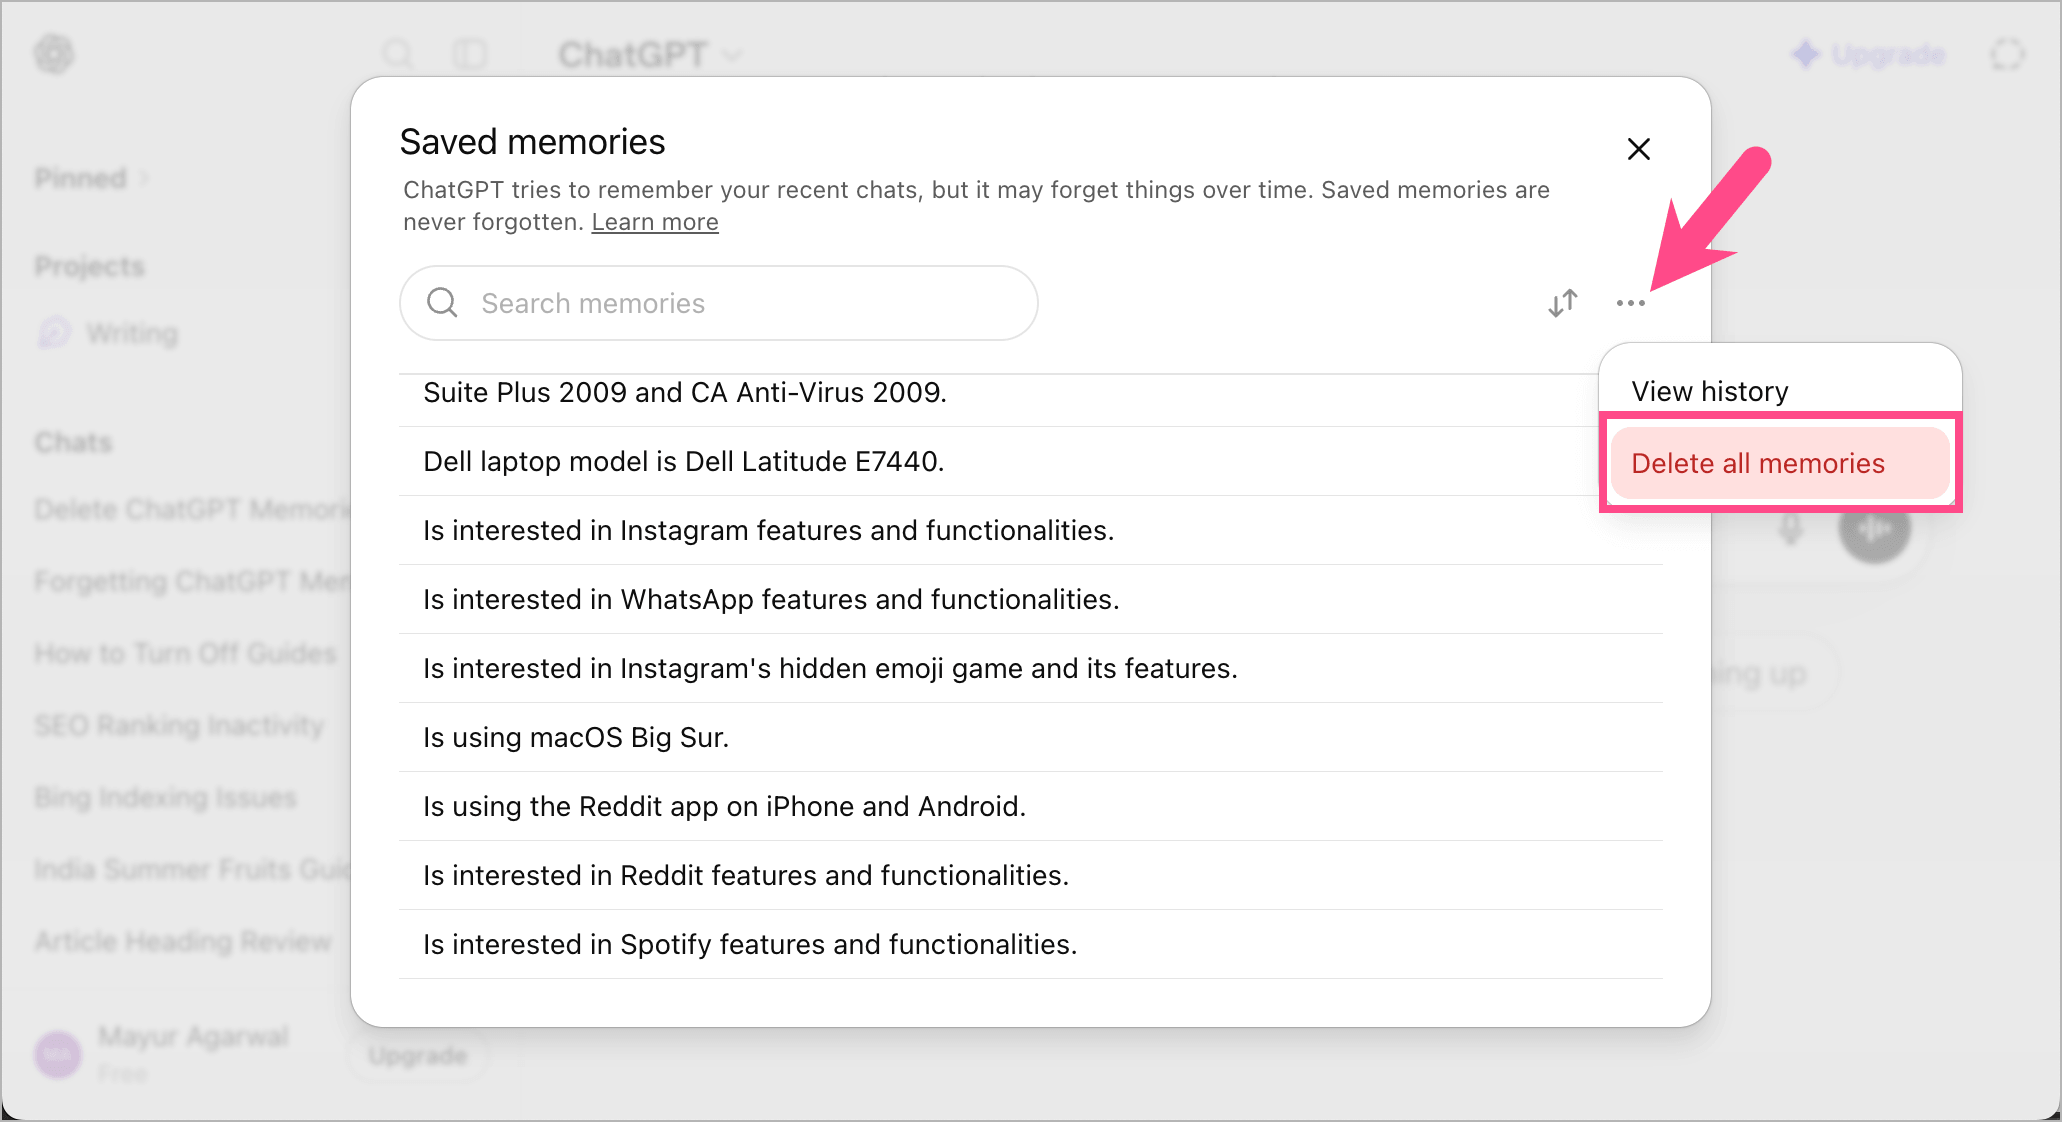Open the How to Turn Off Guides chat
The width and height of the screenshot is (2062, 1122).
(185, 653)
